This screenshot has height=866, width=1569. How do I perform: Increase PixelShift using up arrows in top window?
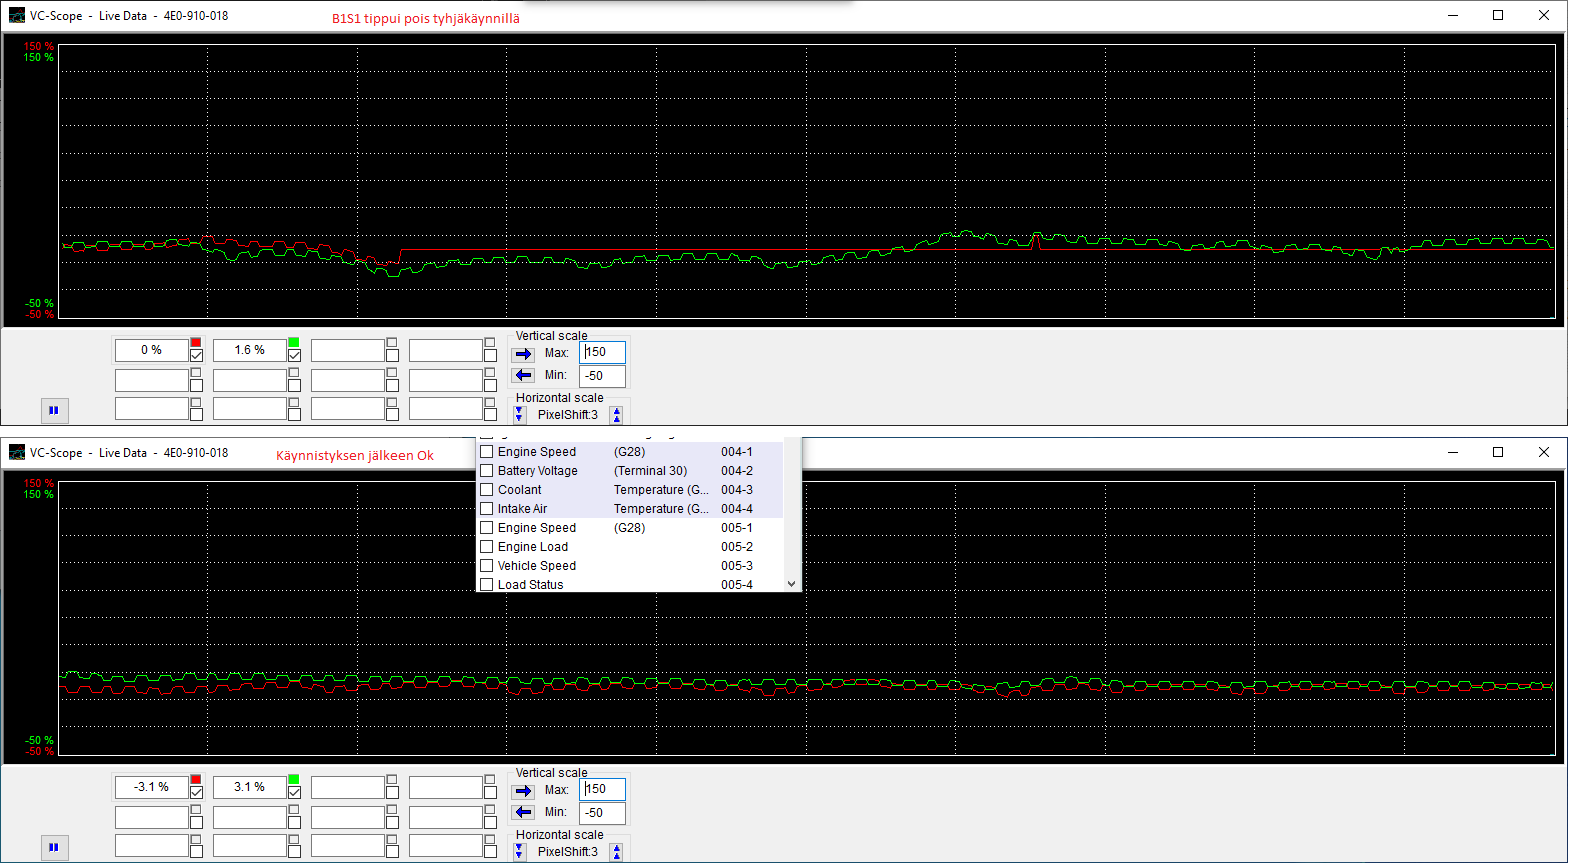point(616,415)
